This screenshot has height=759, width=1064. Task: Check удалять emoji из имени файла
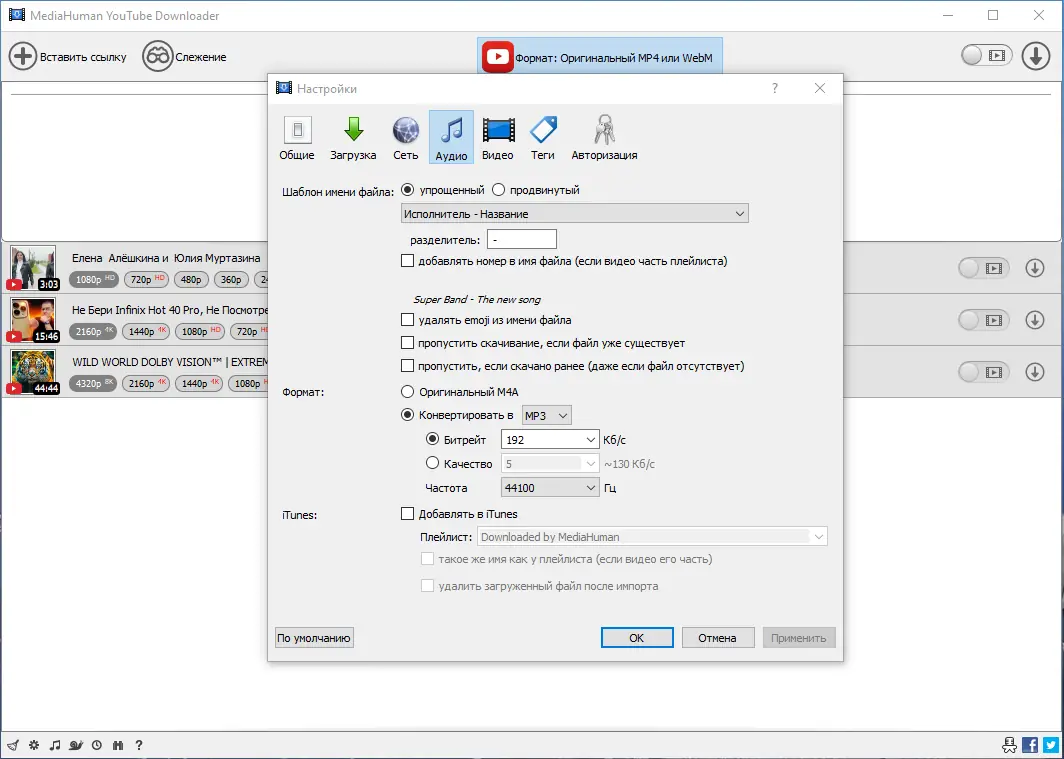407,319
